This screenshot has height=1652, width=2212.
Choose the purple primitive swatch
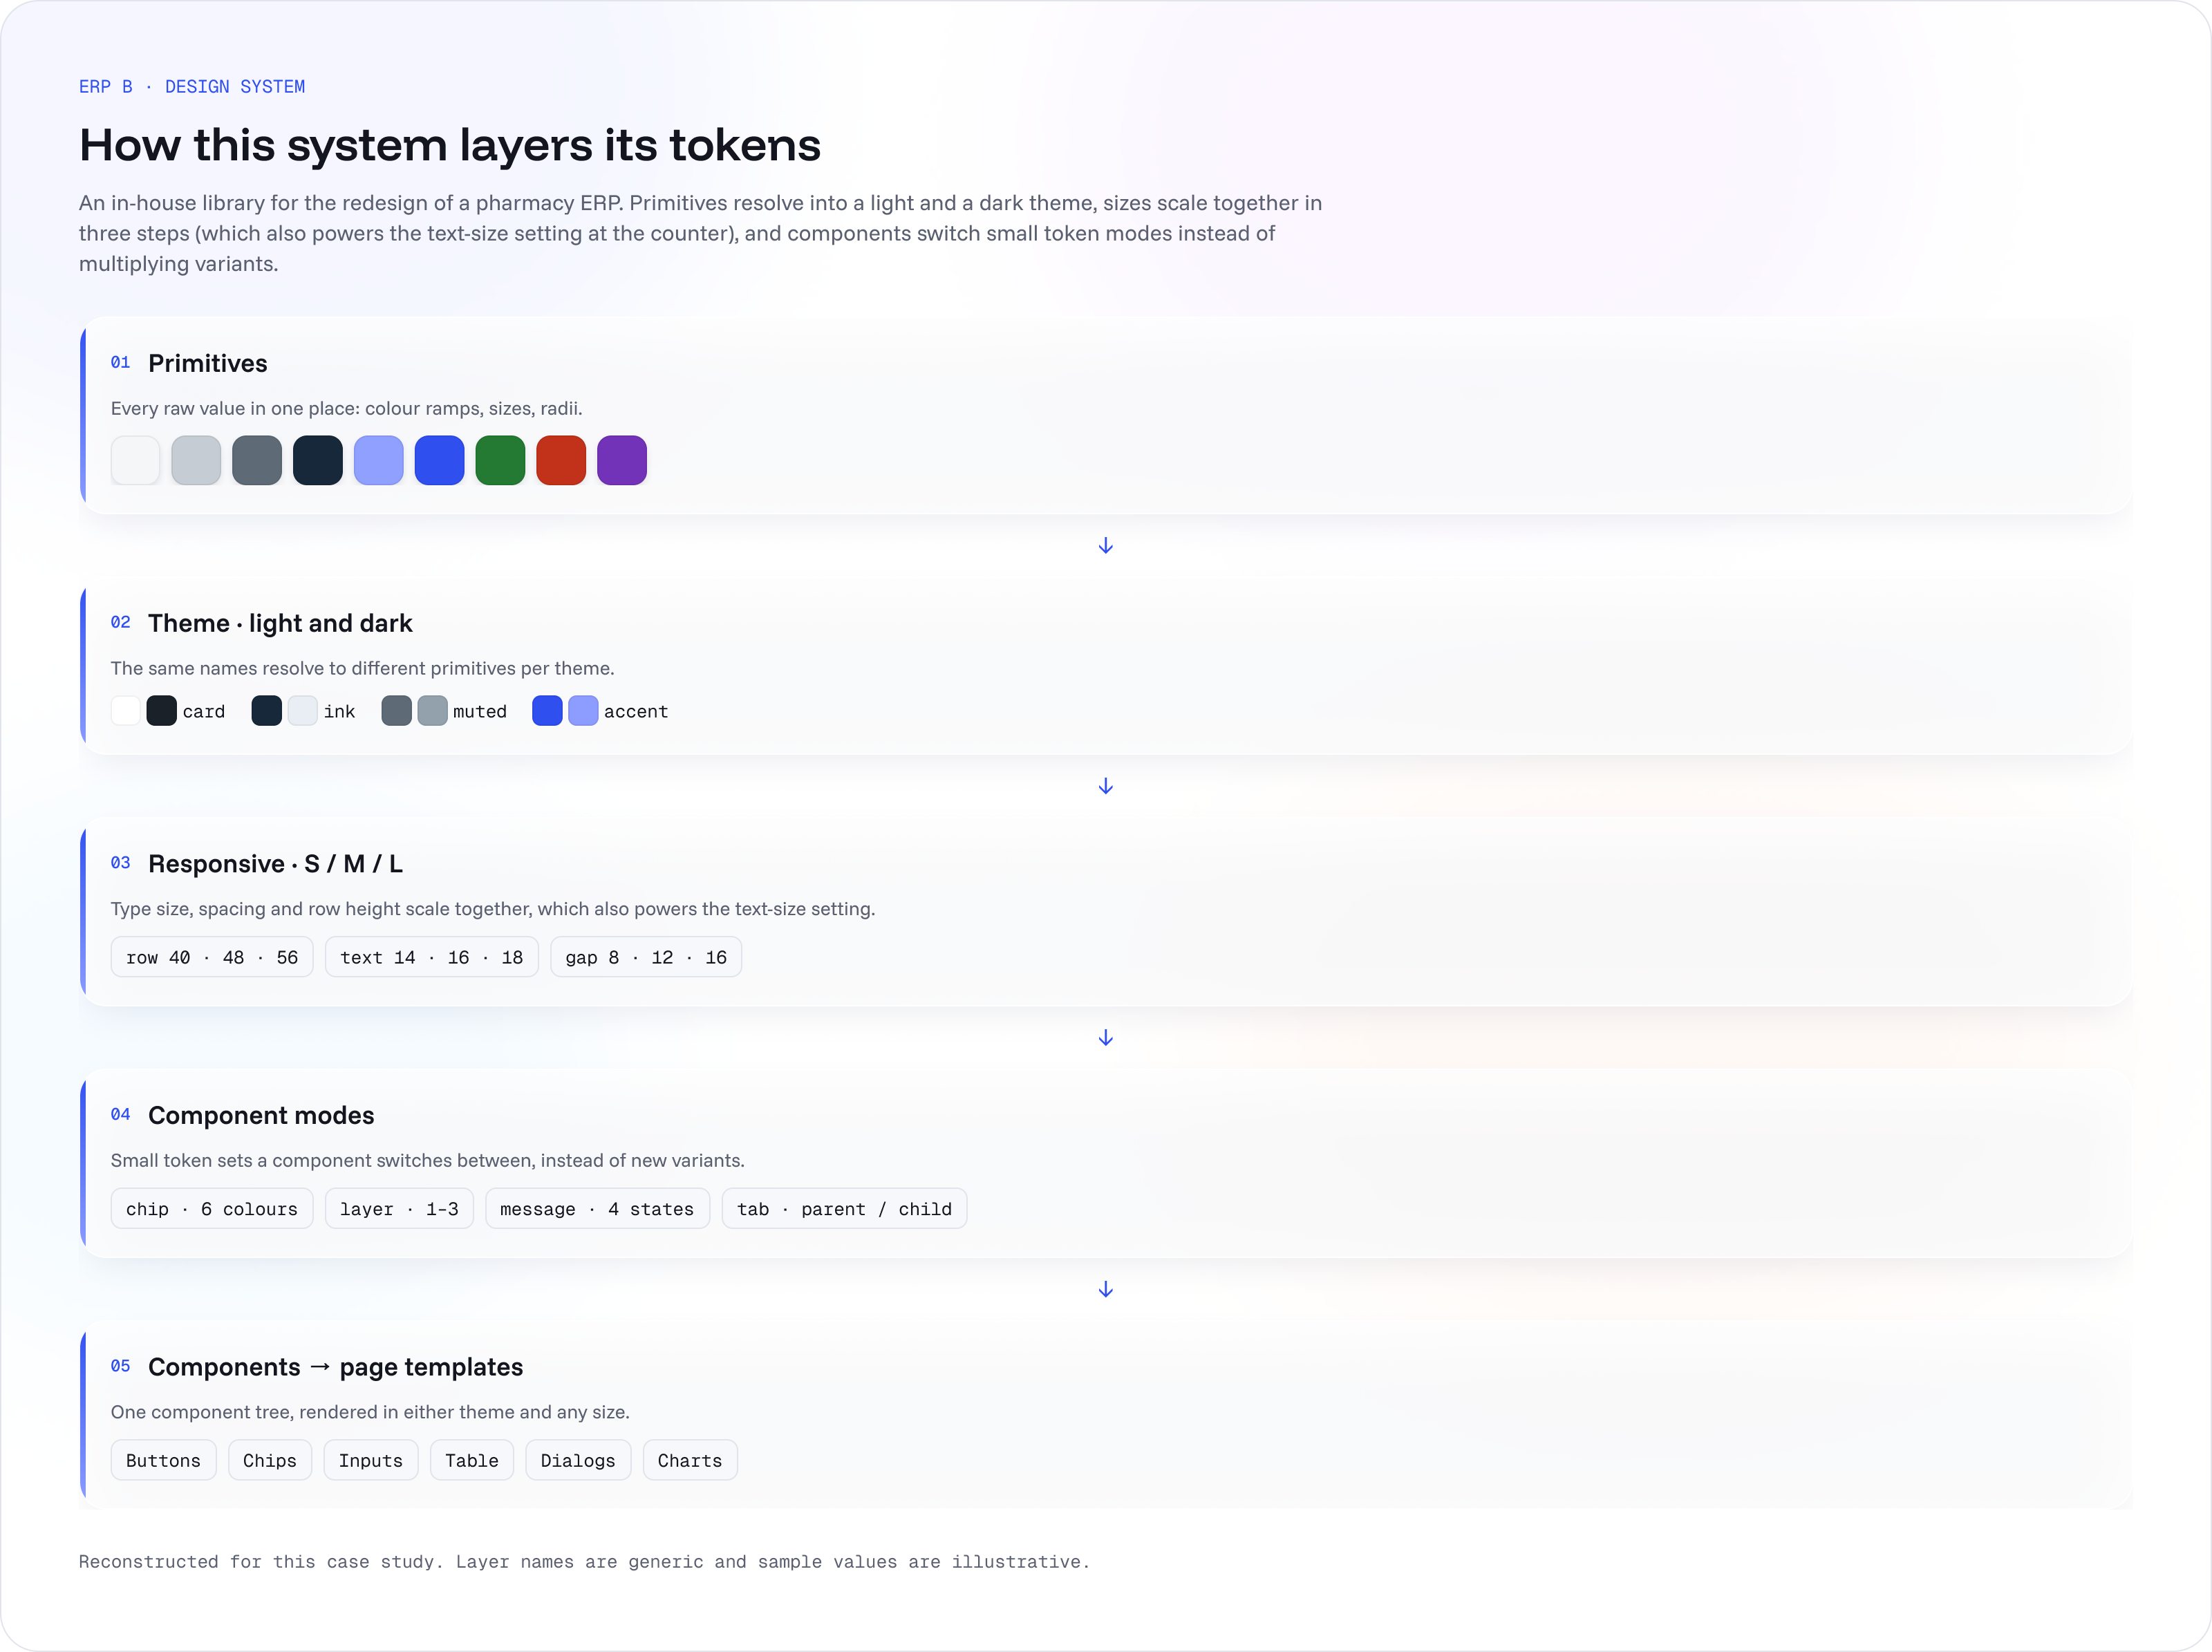(622, 460)
